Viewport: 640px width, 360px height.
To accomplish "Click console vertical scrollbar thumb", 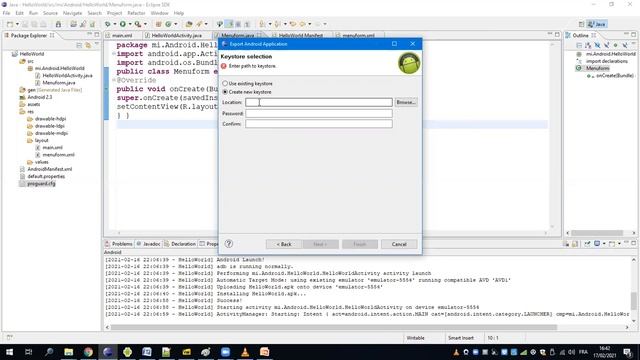I will [633, 301].
